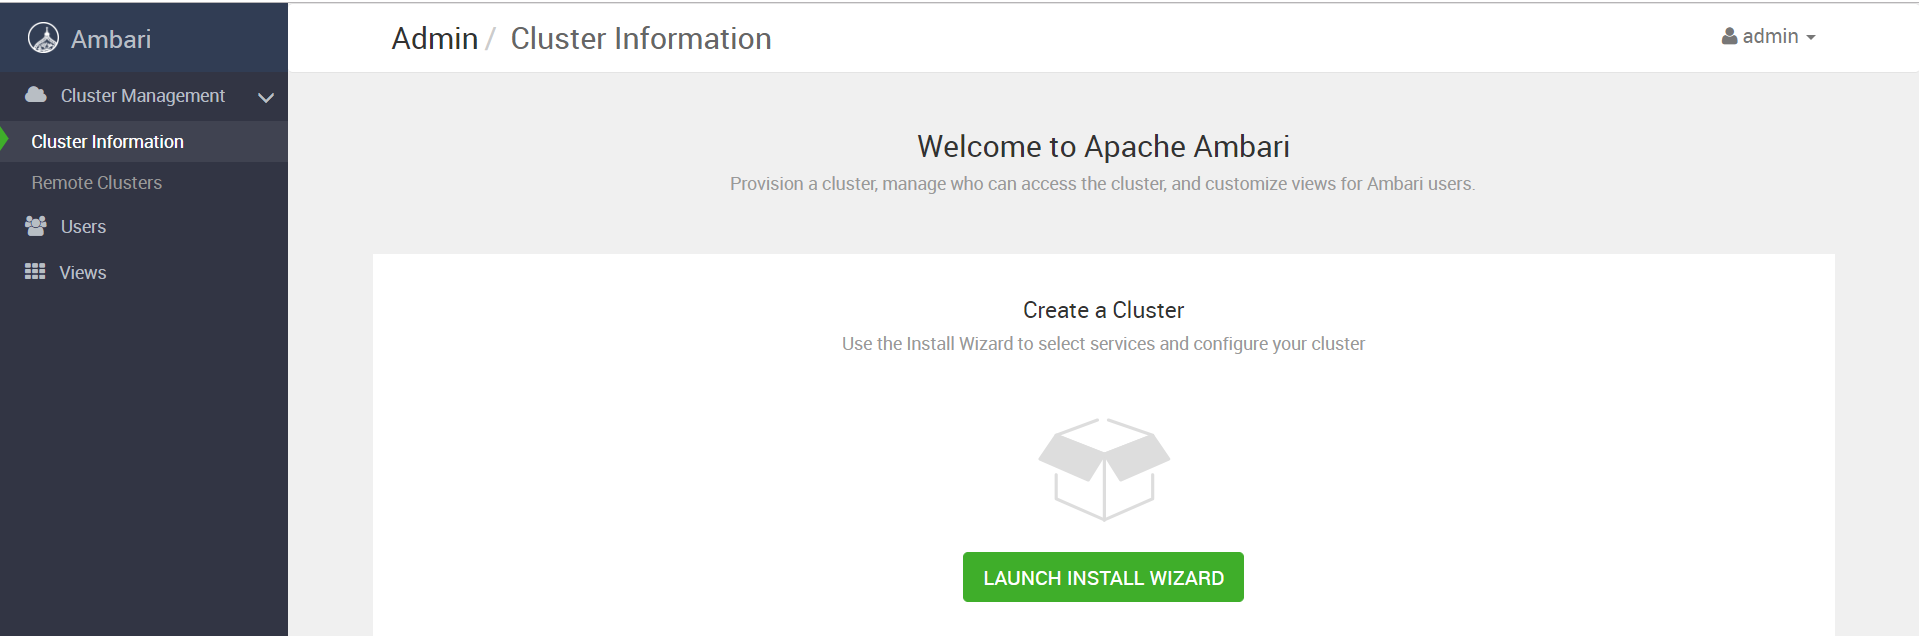Click the Cluster Information breadcrumb text
This screenshot has height=636, width=1919.
641,39
